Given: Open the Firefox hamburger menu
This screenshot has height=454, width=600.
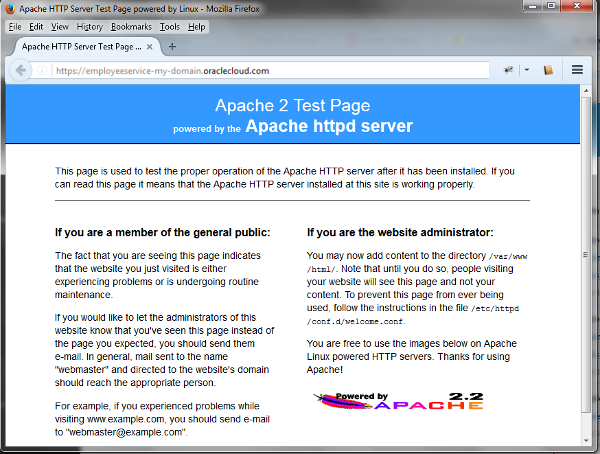Looking at the screenshot, I should [x=577, y=70].
